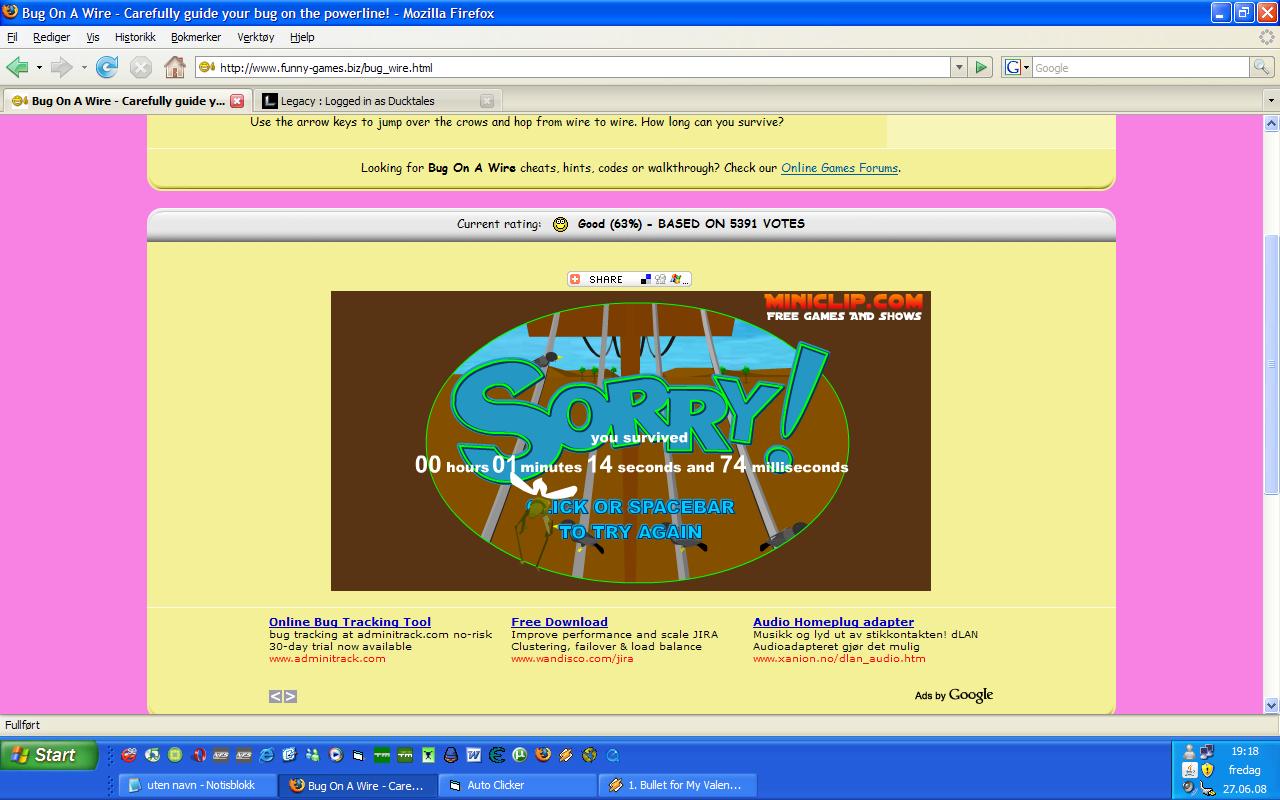Visit the www.xanion.no/dlan_audio.htm ad URL
The image size is (1280, 800).
click(x=839, y=658)
